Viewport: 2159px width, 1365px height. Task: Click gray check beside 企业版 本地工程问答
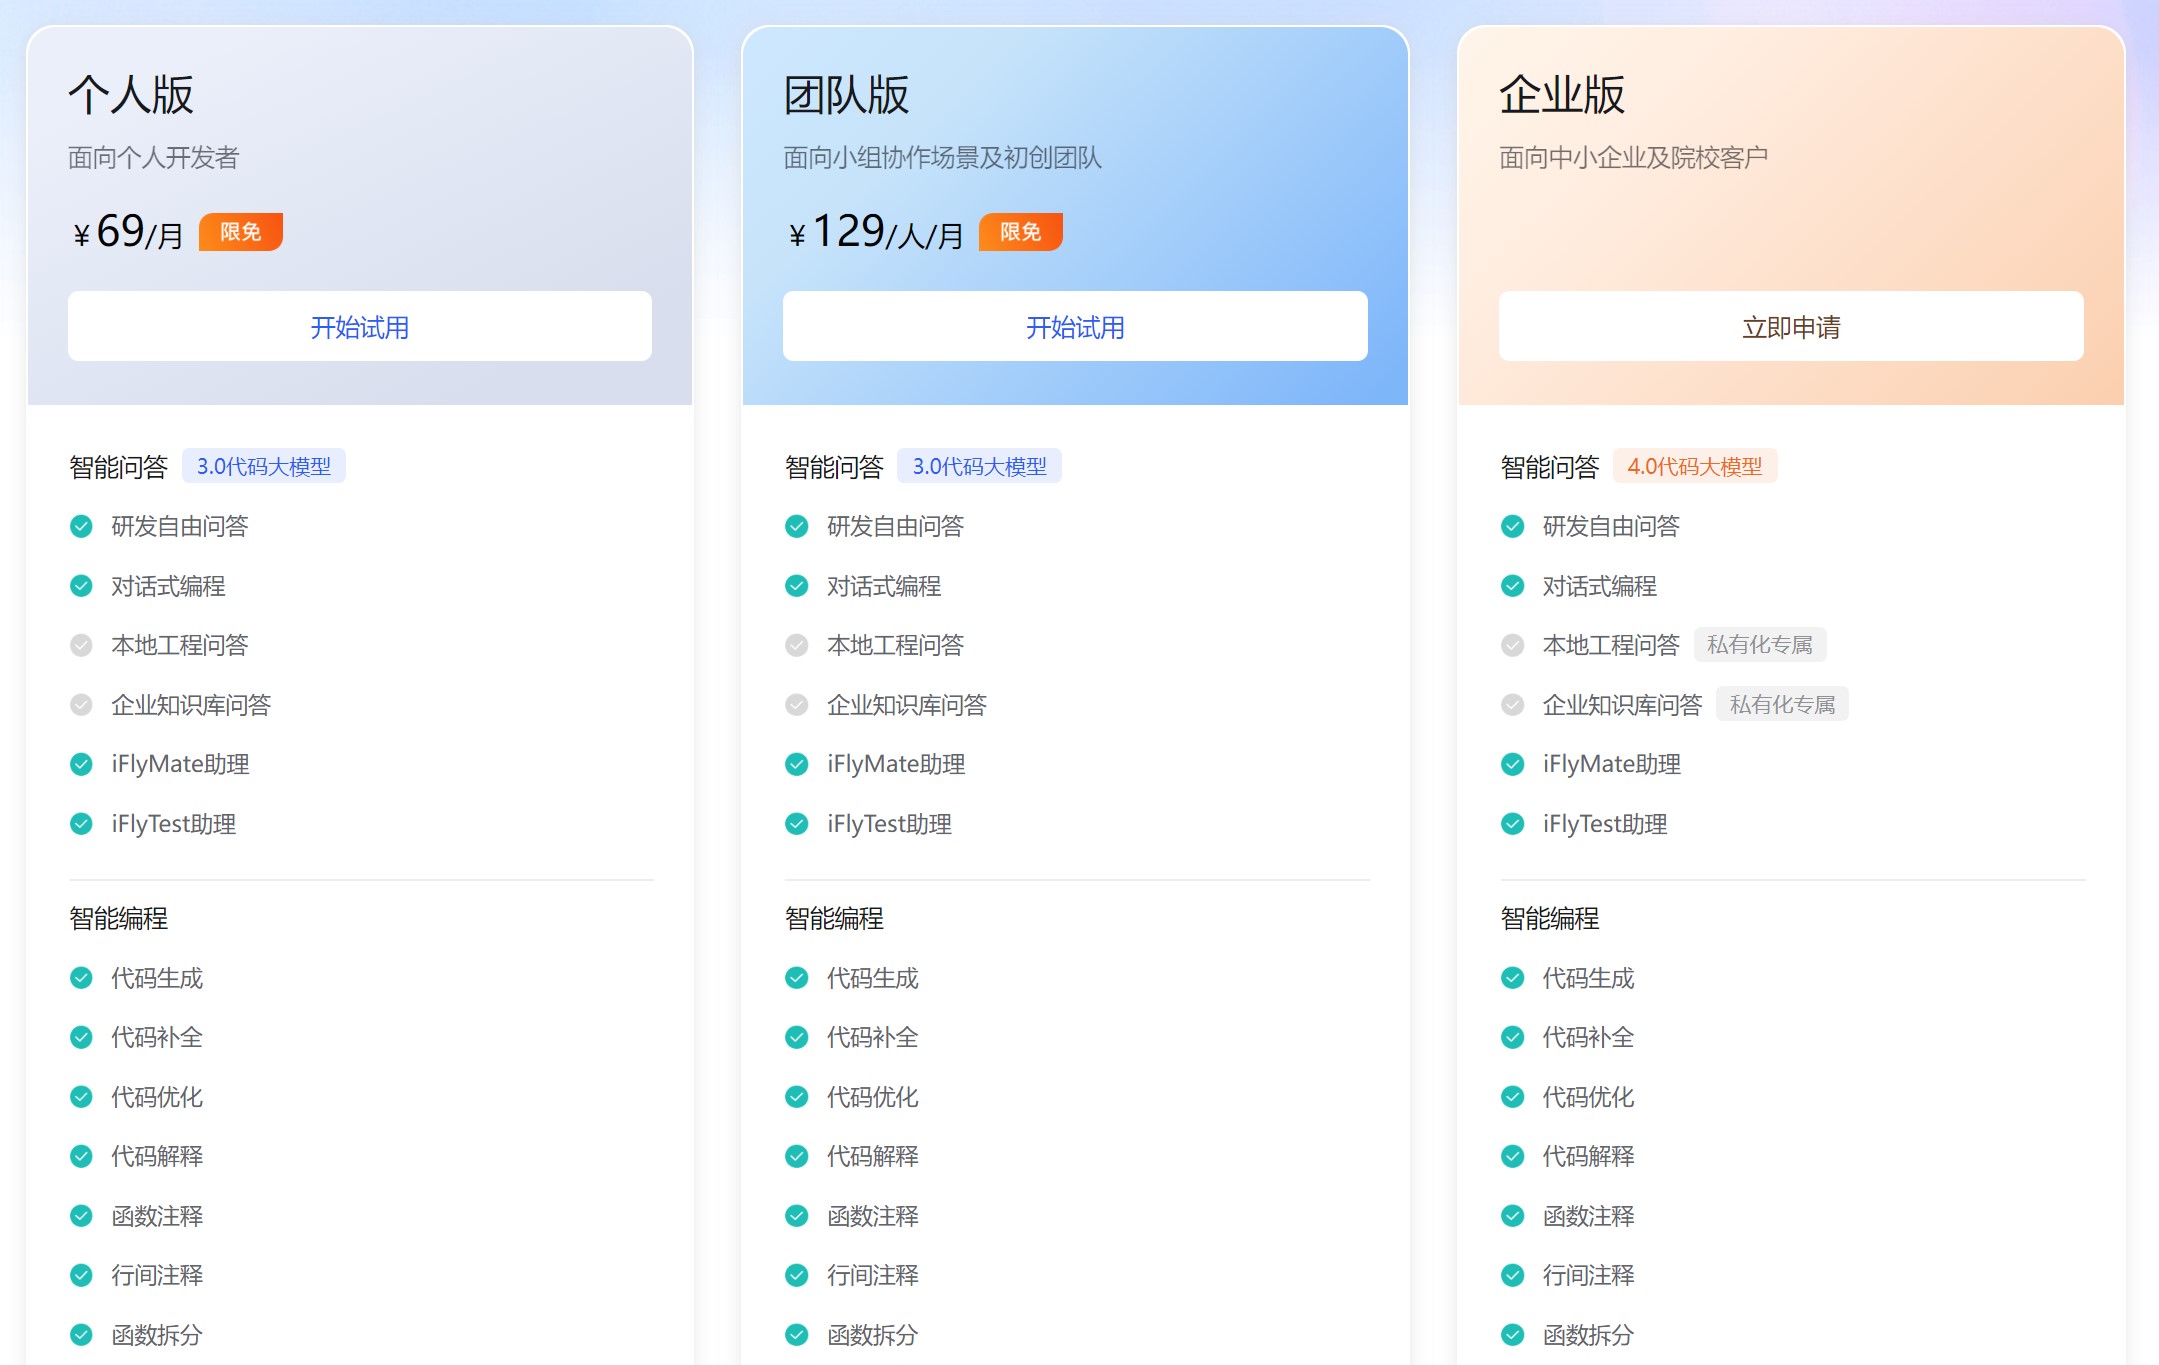point(1512,645)
